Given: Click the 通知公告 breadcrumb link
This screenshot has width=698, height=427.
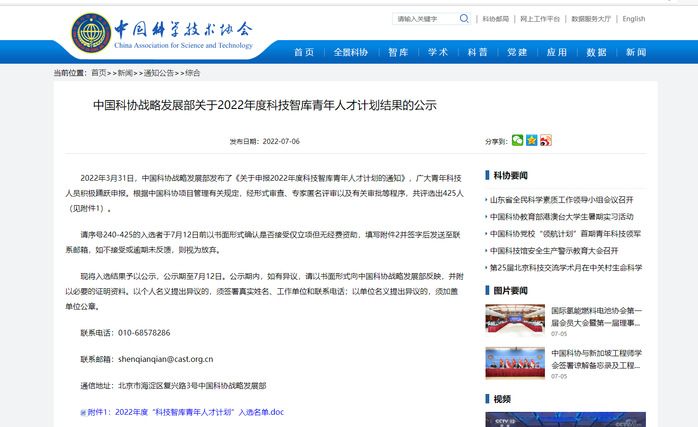Looking at the screenshot, I should (x=159, y=73).
